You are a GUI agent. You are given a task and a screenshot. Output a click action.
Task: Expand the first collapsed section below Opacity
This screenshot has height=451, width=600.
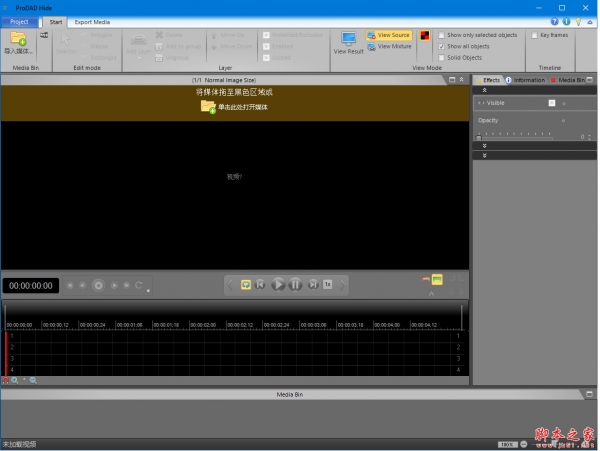tap(485, 146)
